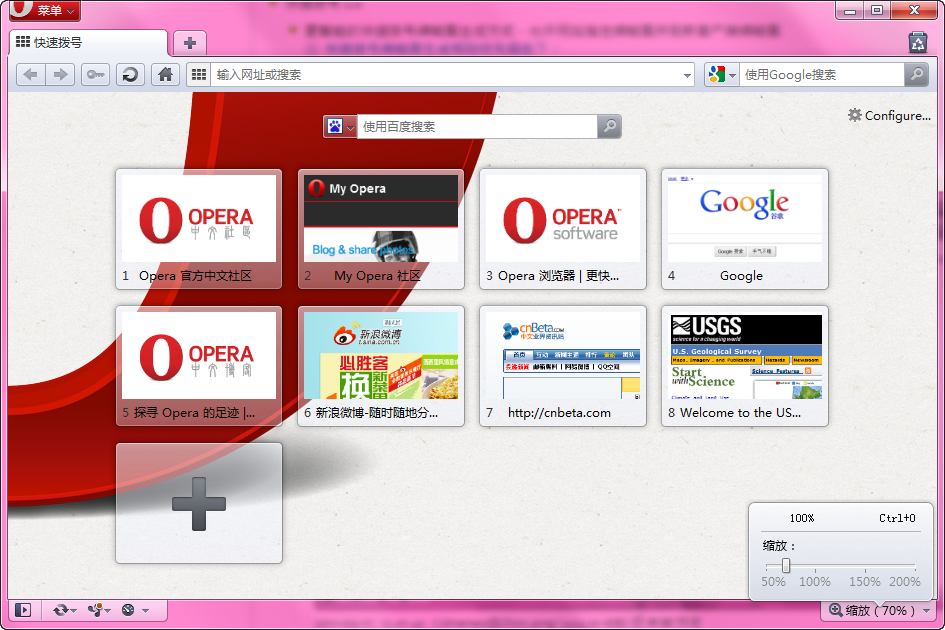Open Baidu search engine selector dropdown
Image resolution: width=945 pixels, height=630 pixels.
pos(341,127)
